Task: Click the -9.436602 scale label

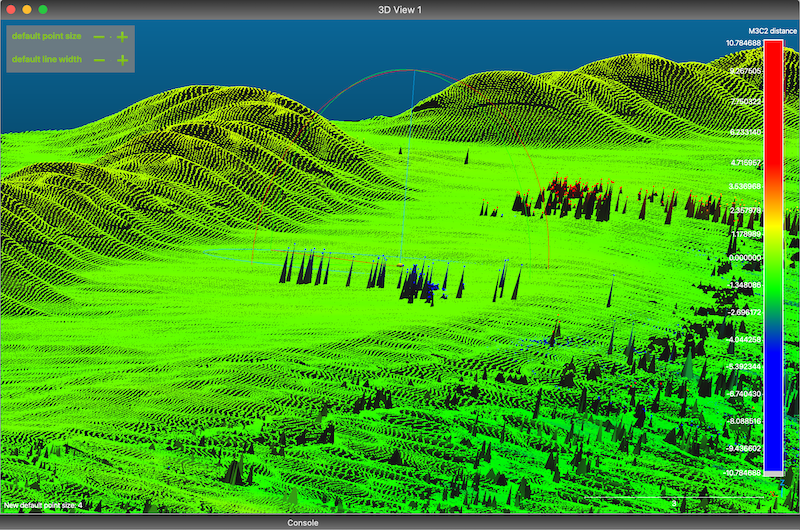Action: (743, 448)
